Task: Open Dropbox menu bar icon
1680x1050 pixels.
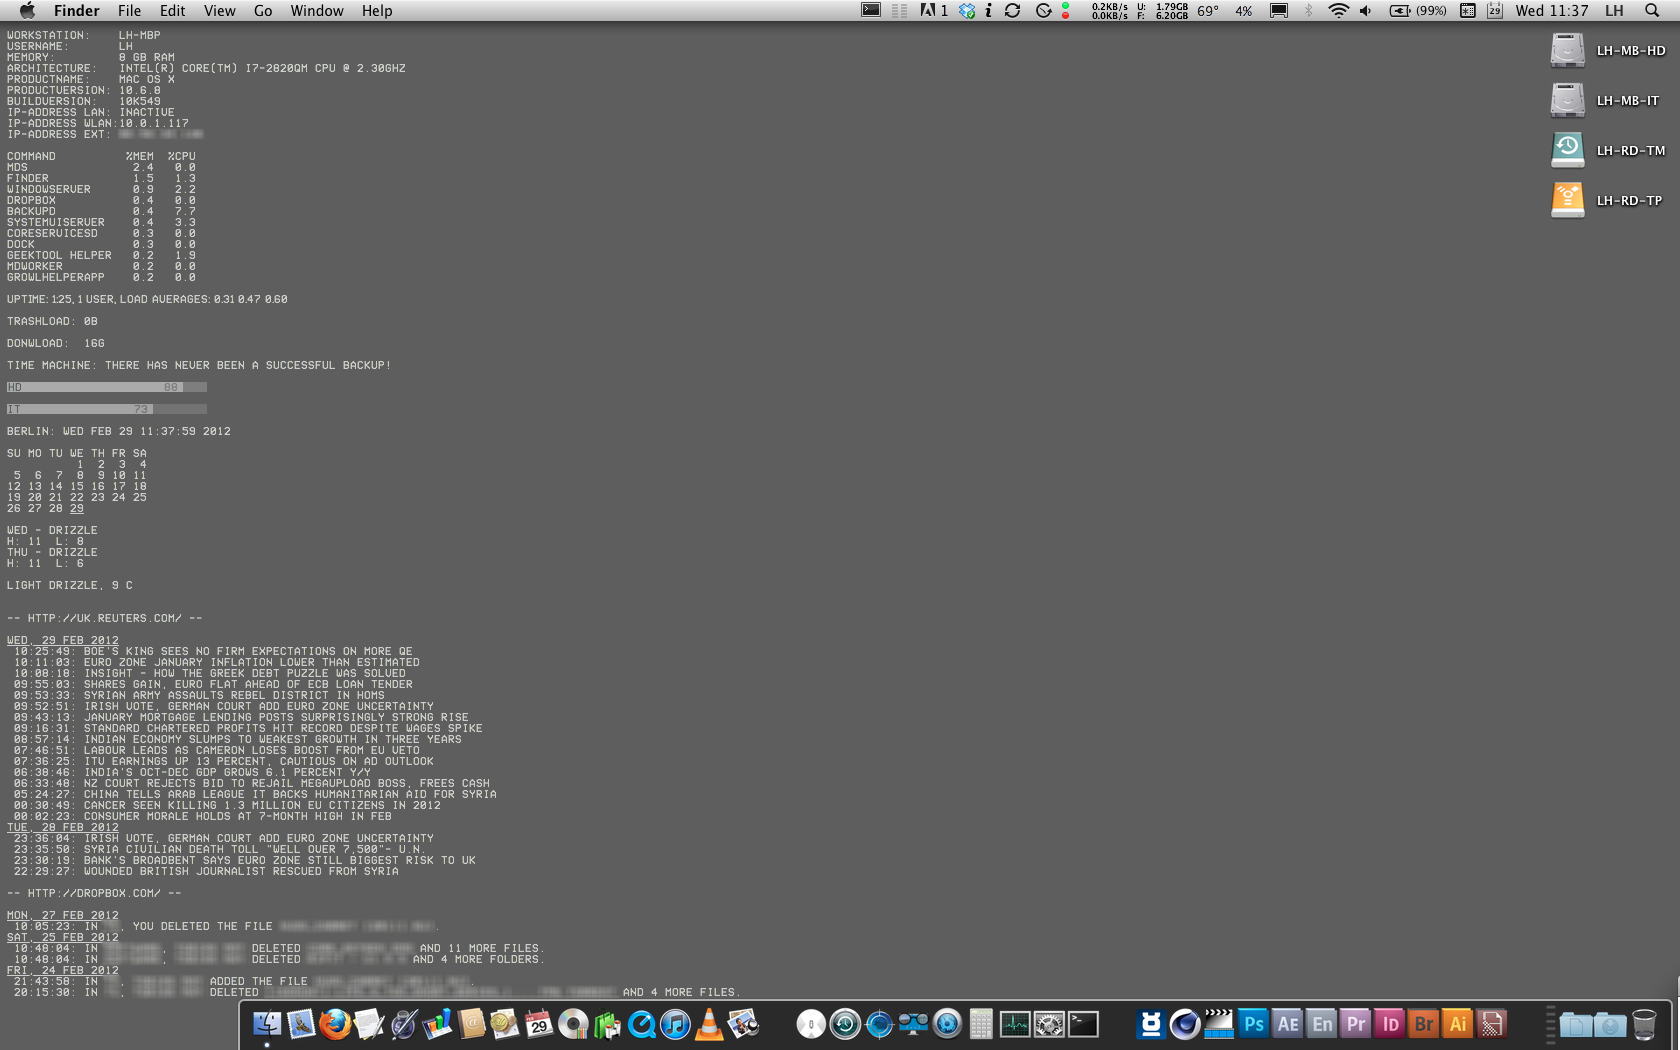Action: pos(967,10)
